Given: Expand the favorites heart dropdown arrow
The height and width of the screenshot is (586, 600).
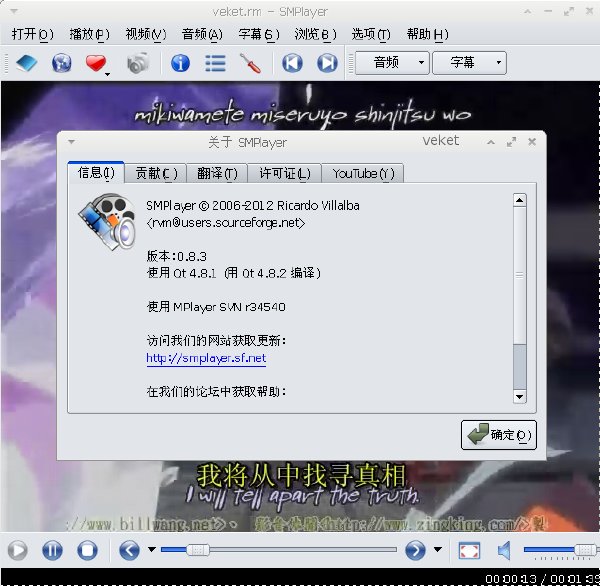Looking at the screenshot, I should pos(108,74).
